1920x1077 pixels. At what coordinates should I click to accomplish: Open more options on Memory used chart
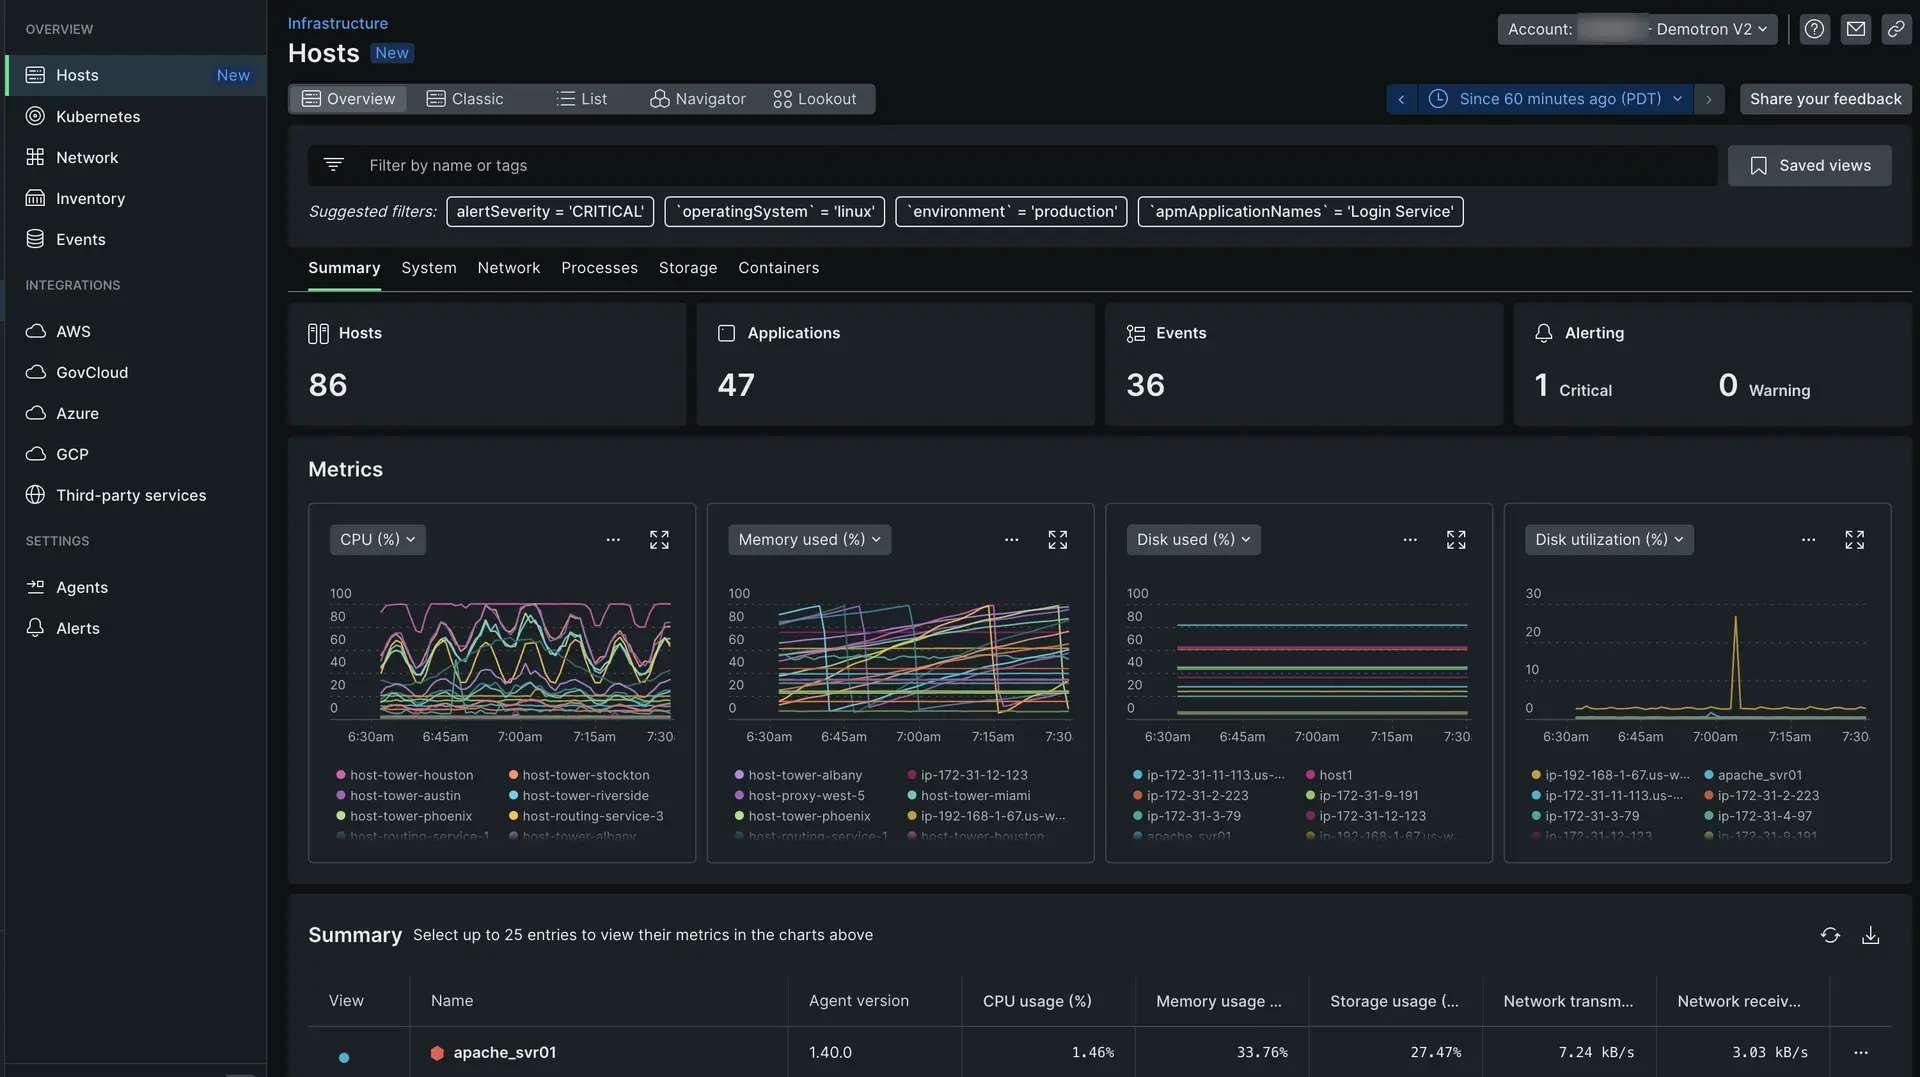[x=1011, y=540]
